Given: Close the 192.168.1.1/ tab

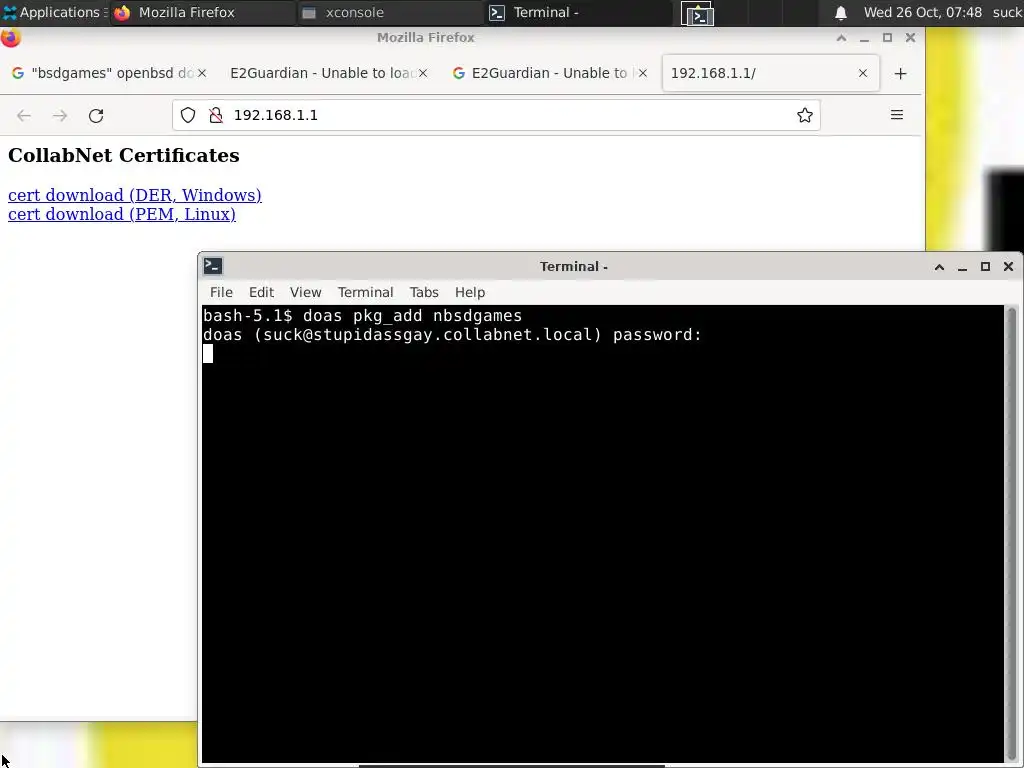Looking at the screenshot, I should [x=863, y=73].
